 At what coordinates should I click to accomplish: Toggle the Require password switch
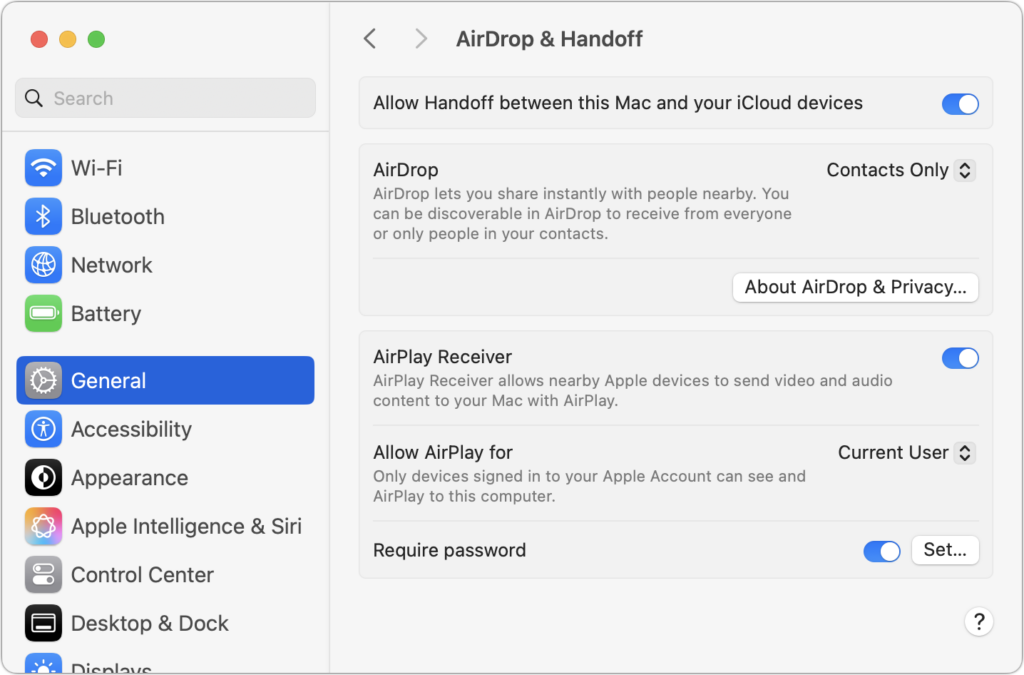[881, 550]
